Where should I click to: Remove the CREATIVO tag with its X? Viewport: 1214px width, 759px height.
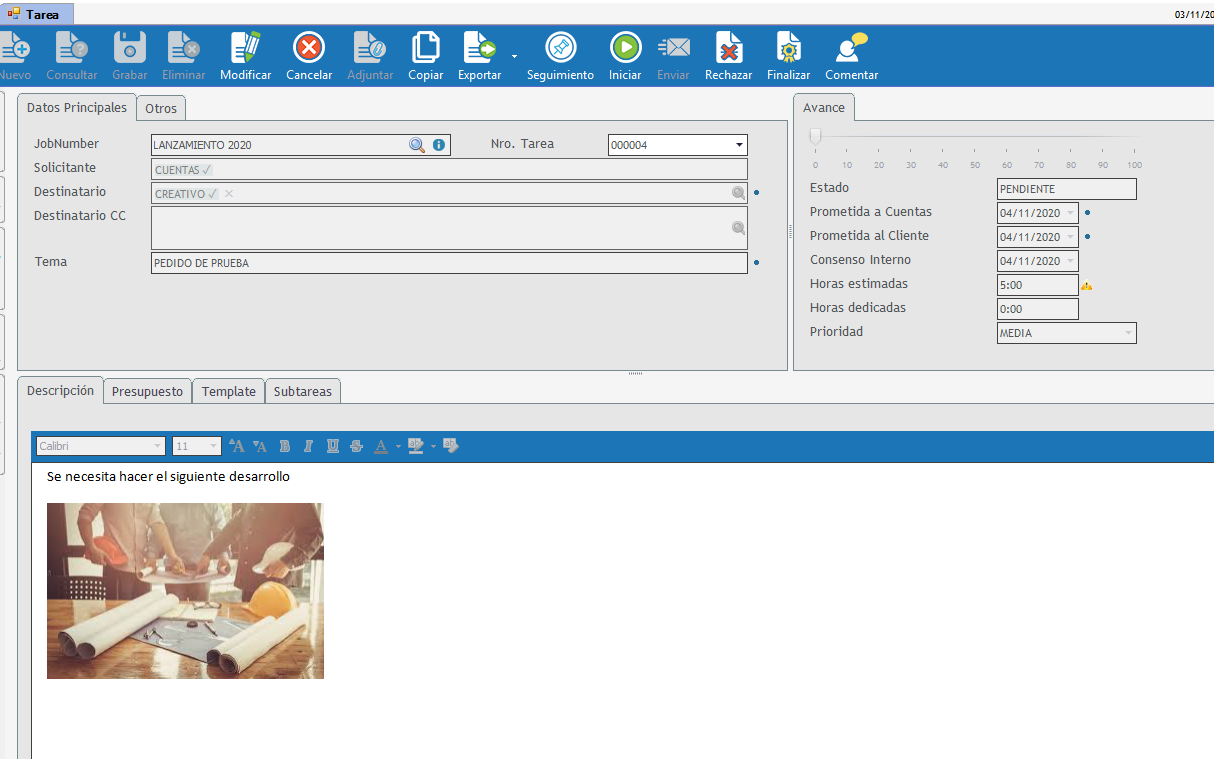point(229,194)
